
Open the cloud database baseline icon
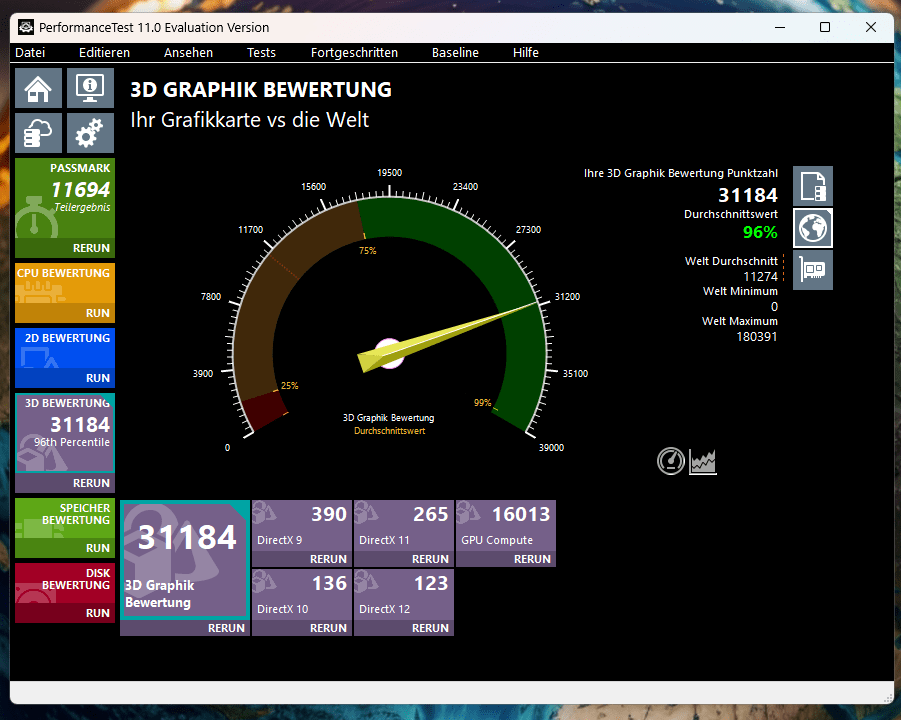pos(38,133)
